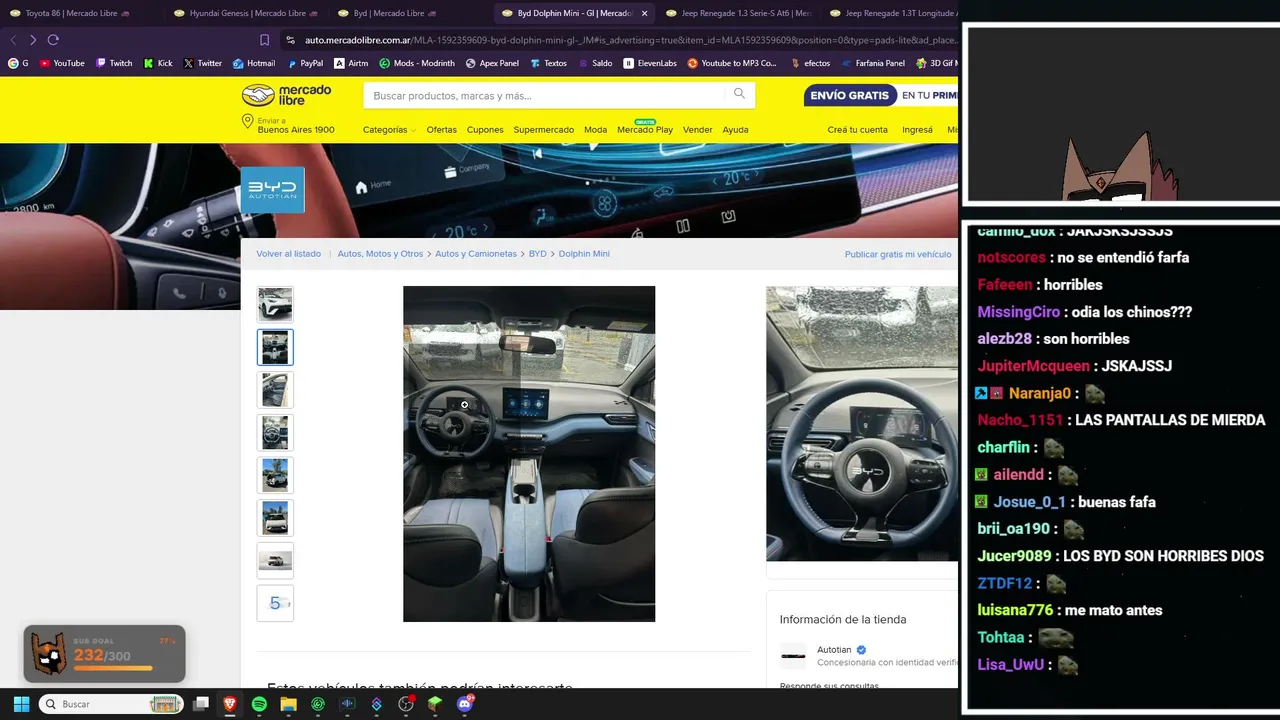Open the Twitter bookmark
Screen dimensions: 1280x720
coord(202,63)
